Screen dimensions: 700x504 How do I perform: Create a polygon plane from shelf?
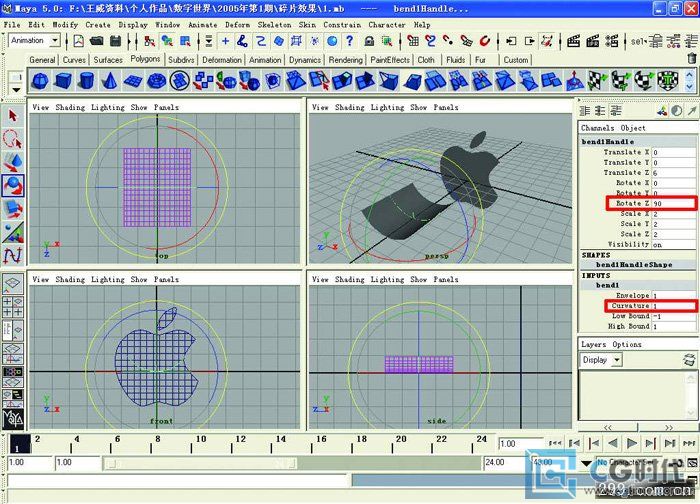133,81
